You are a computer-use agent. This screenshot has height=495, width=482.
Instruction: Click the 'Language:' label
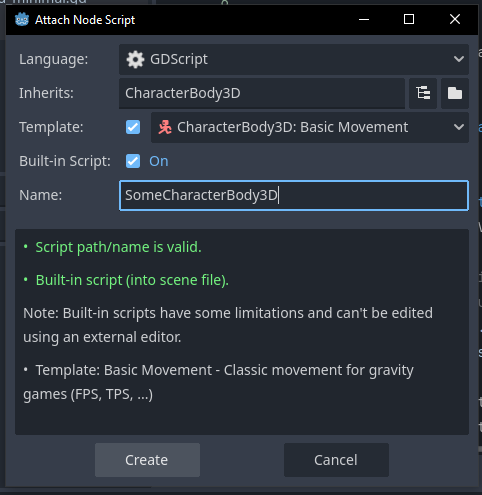(54, 59)
